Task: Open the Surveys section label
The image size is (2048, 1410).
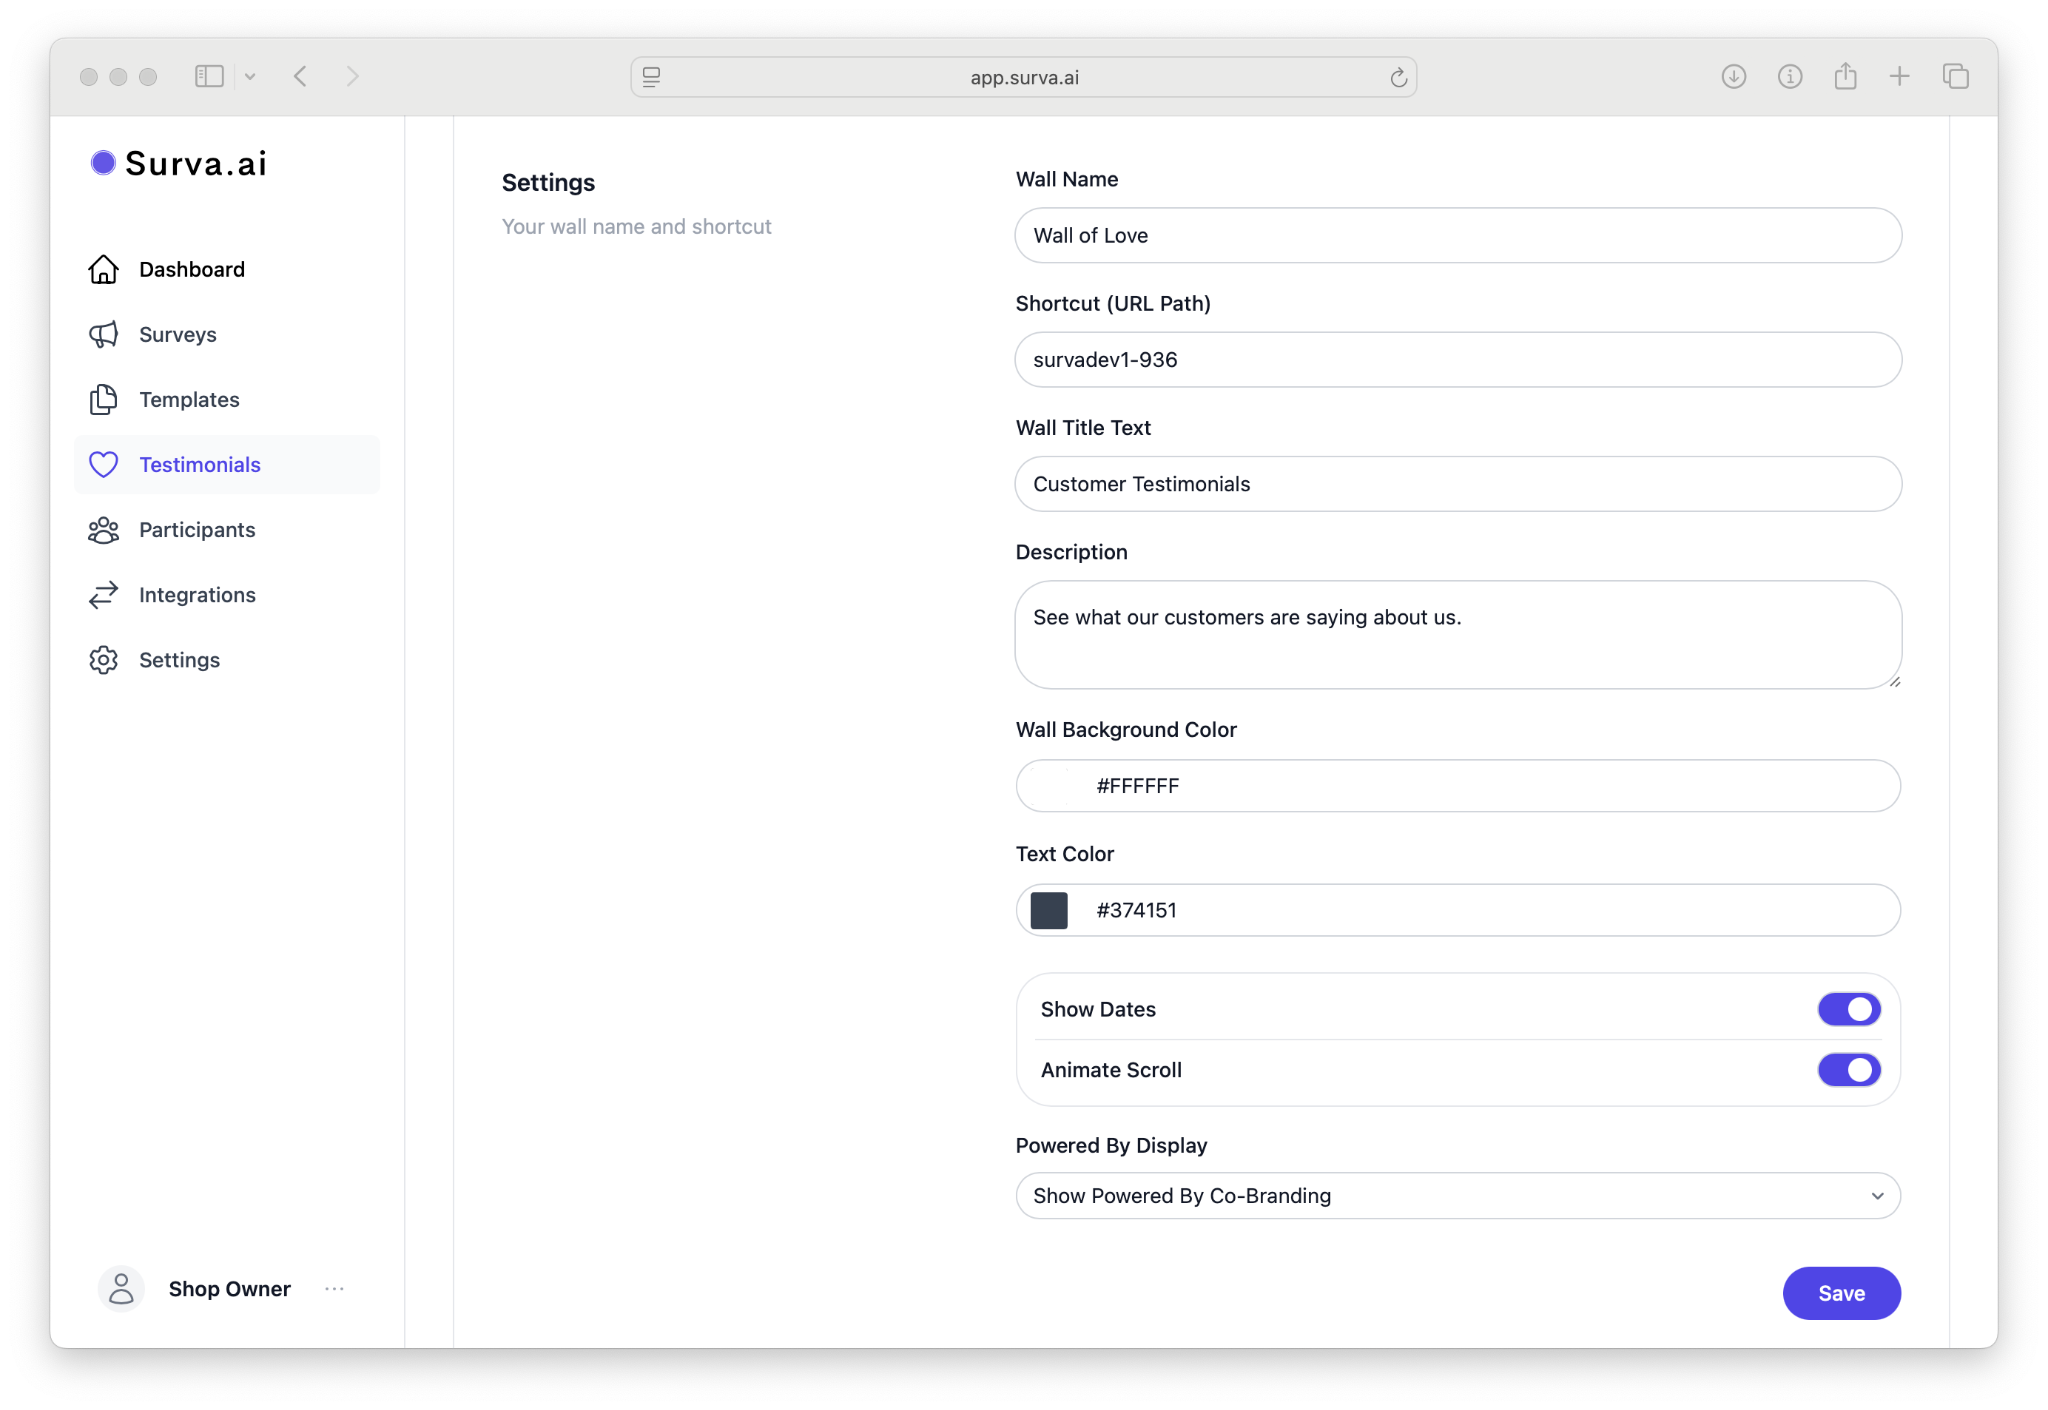Action: point(177,334)
